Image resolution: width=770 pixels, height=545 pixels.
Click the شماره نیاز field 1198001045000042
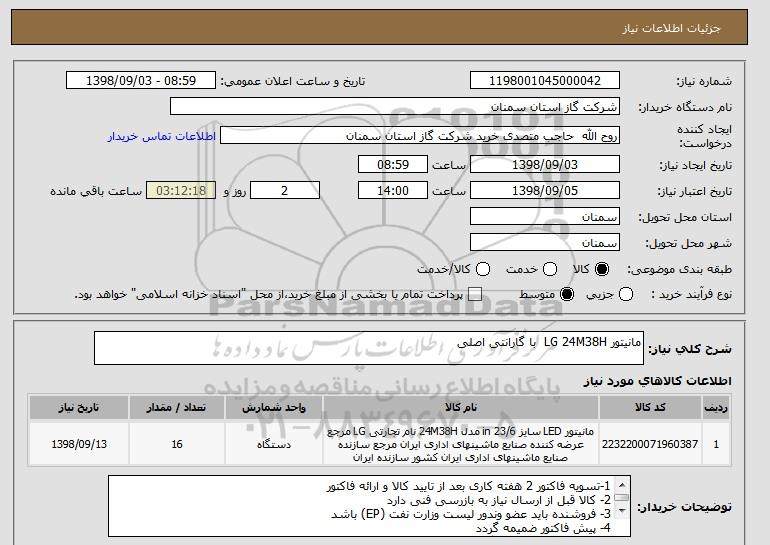tap(545, 81)
